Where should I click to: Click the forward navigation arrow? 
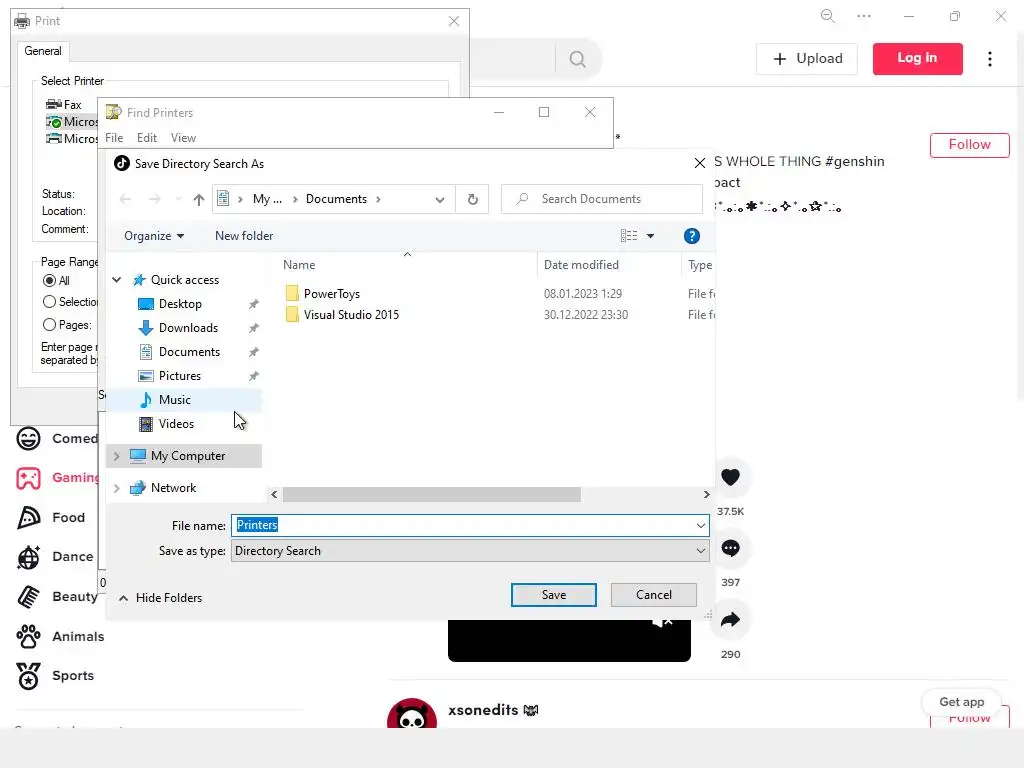pos(155,199)
